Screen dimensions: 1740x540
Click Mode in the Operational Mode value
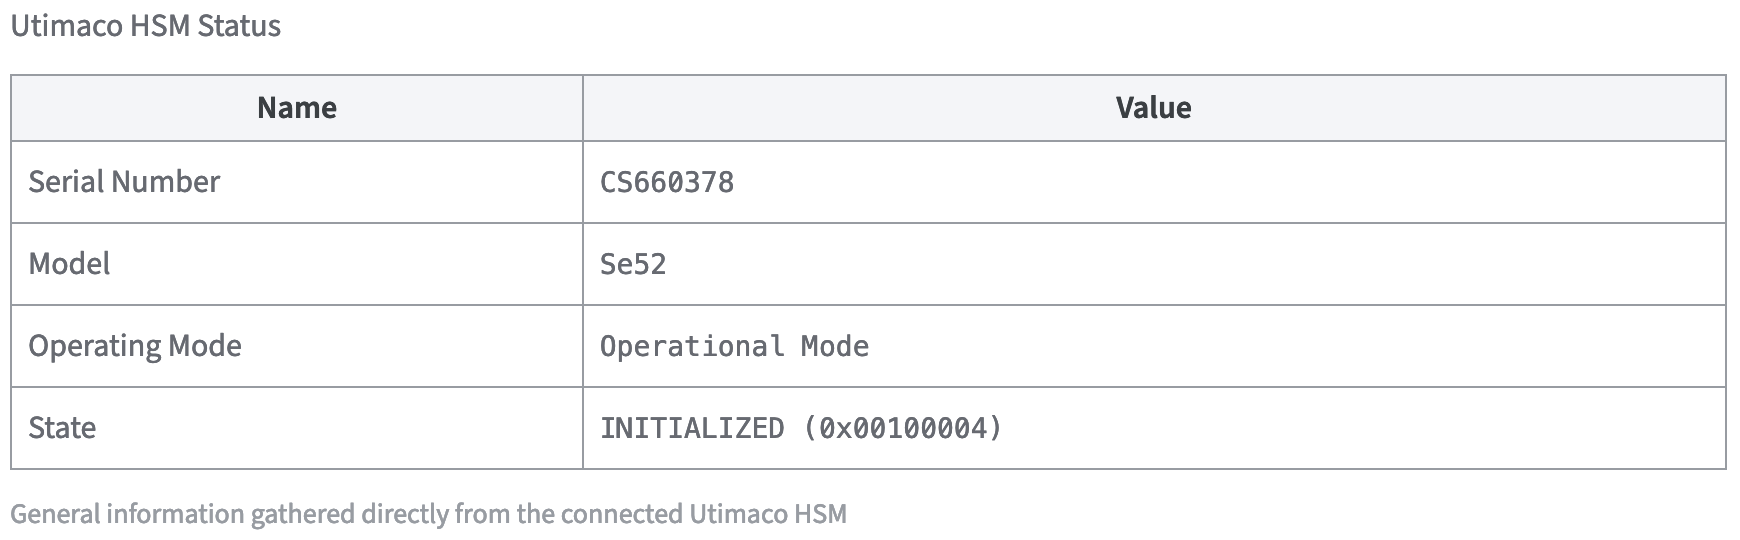[835, 346]
